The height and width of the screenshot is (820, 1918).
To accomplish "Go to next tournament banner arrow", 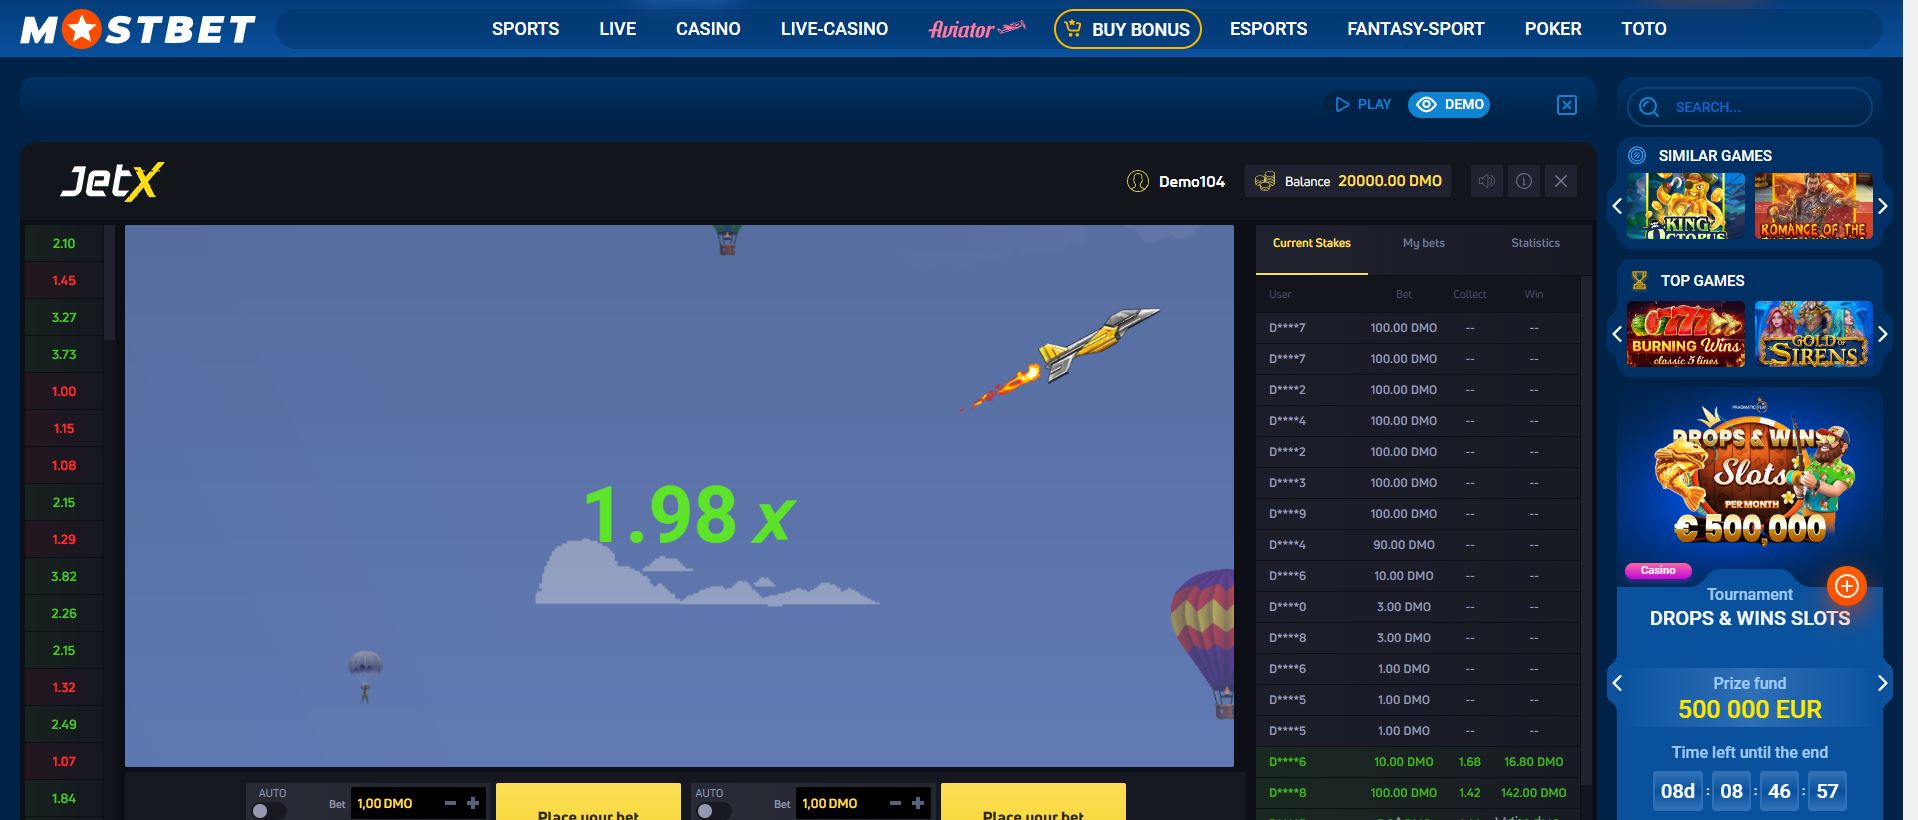I will click(1882, 683).
